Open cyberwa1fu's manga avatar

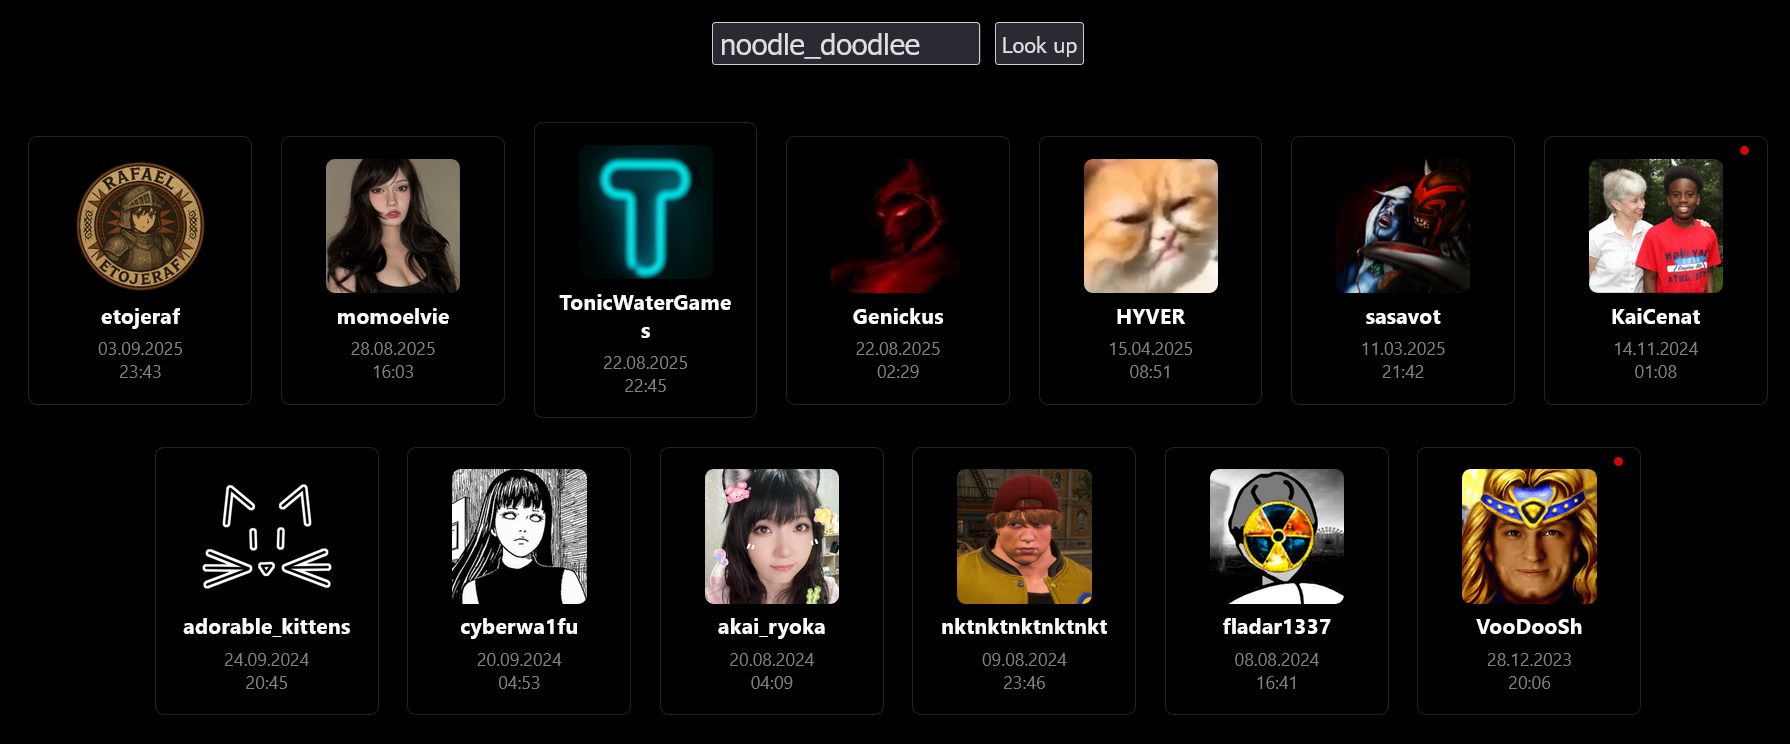click(519, 537)
